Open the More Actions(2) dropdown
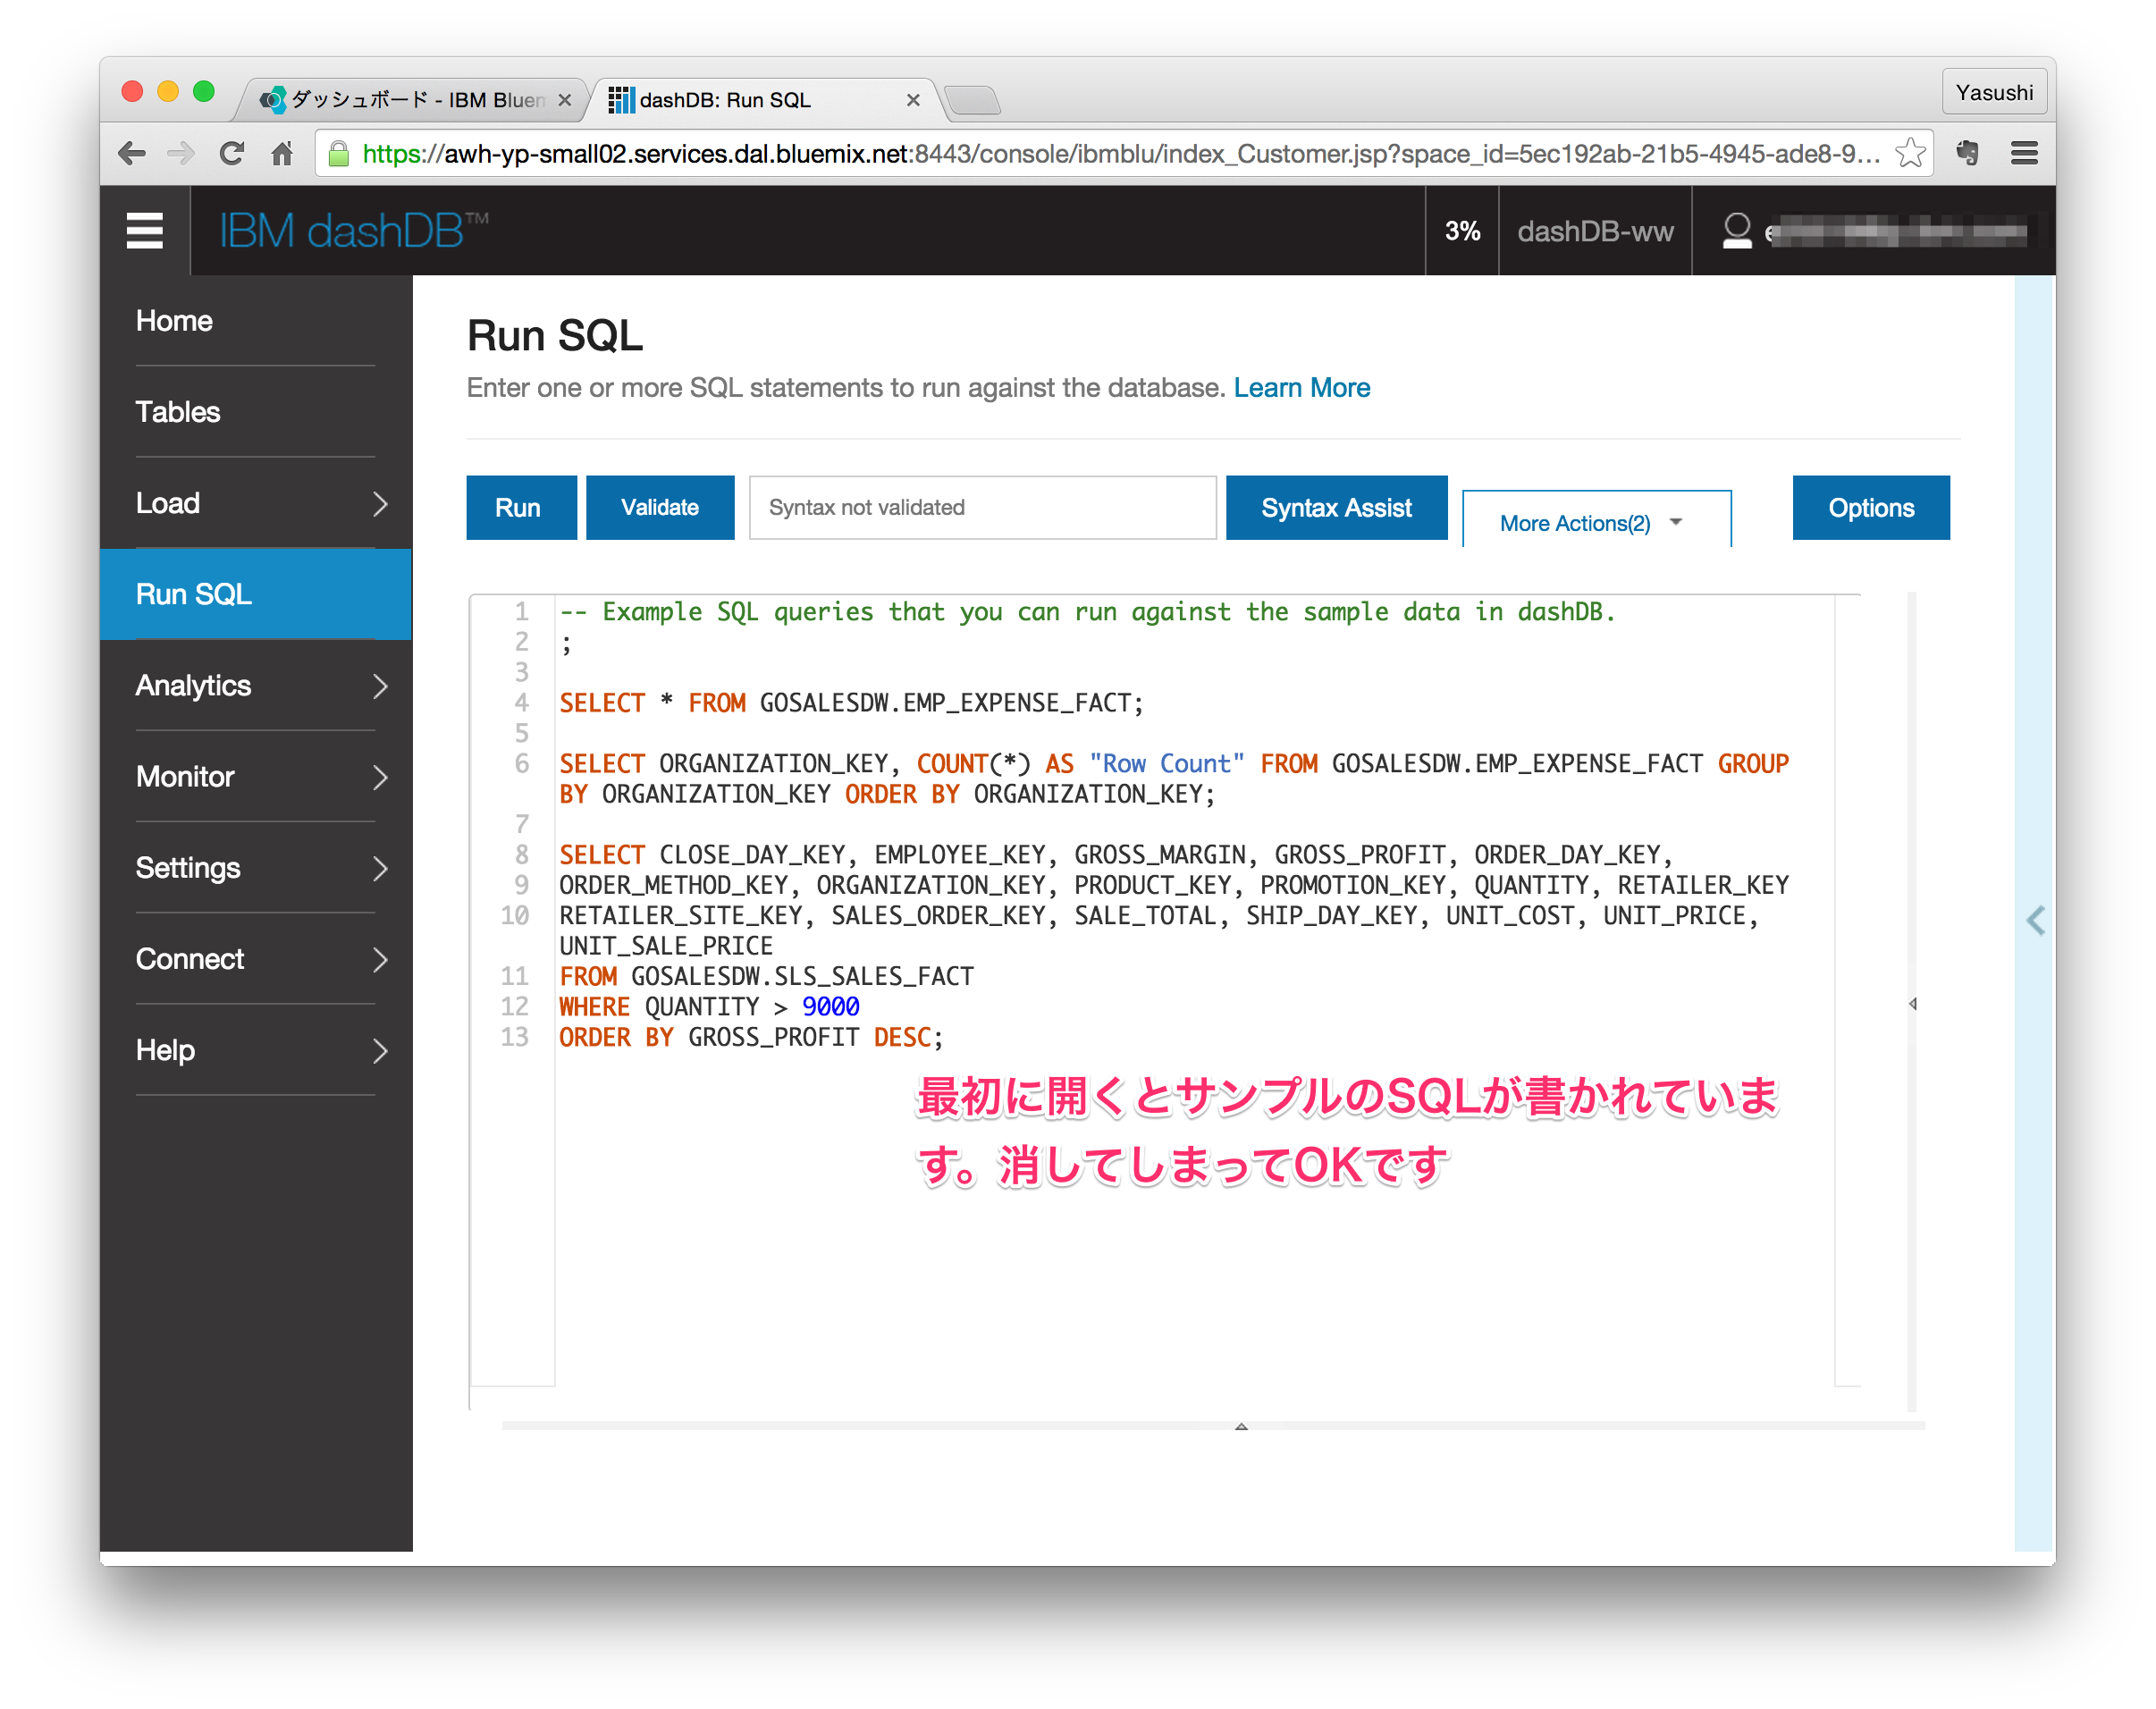This screenshot has width=2156, height=1709. 1594,522
